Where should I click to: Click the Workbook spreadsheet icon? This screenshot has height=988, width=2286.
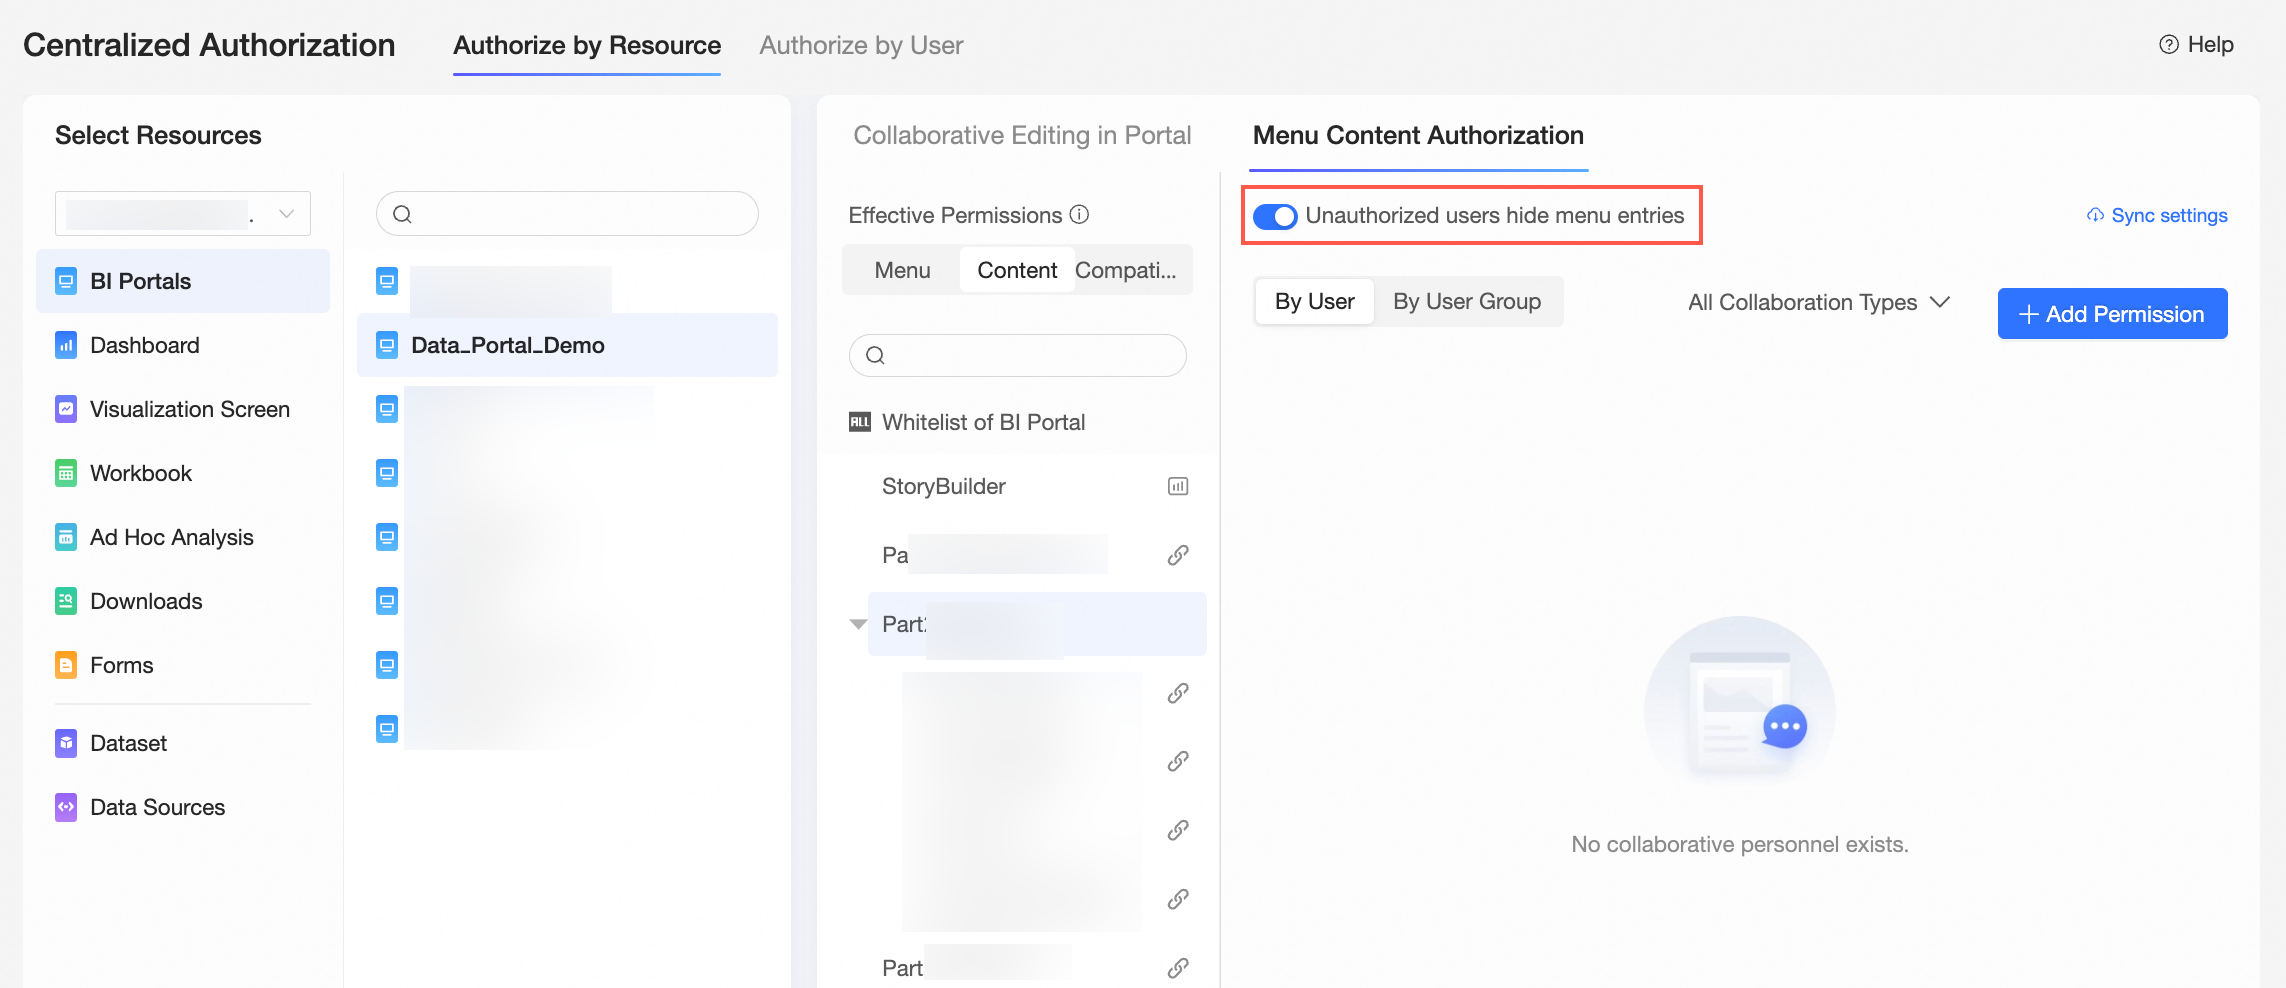point(66,473)
